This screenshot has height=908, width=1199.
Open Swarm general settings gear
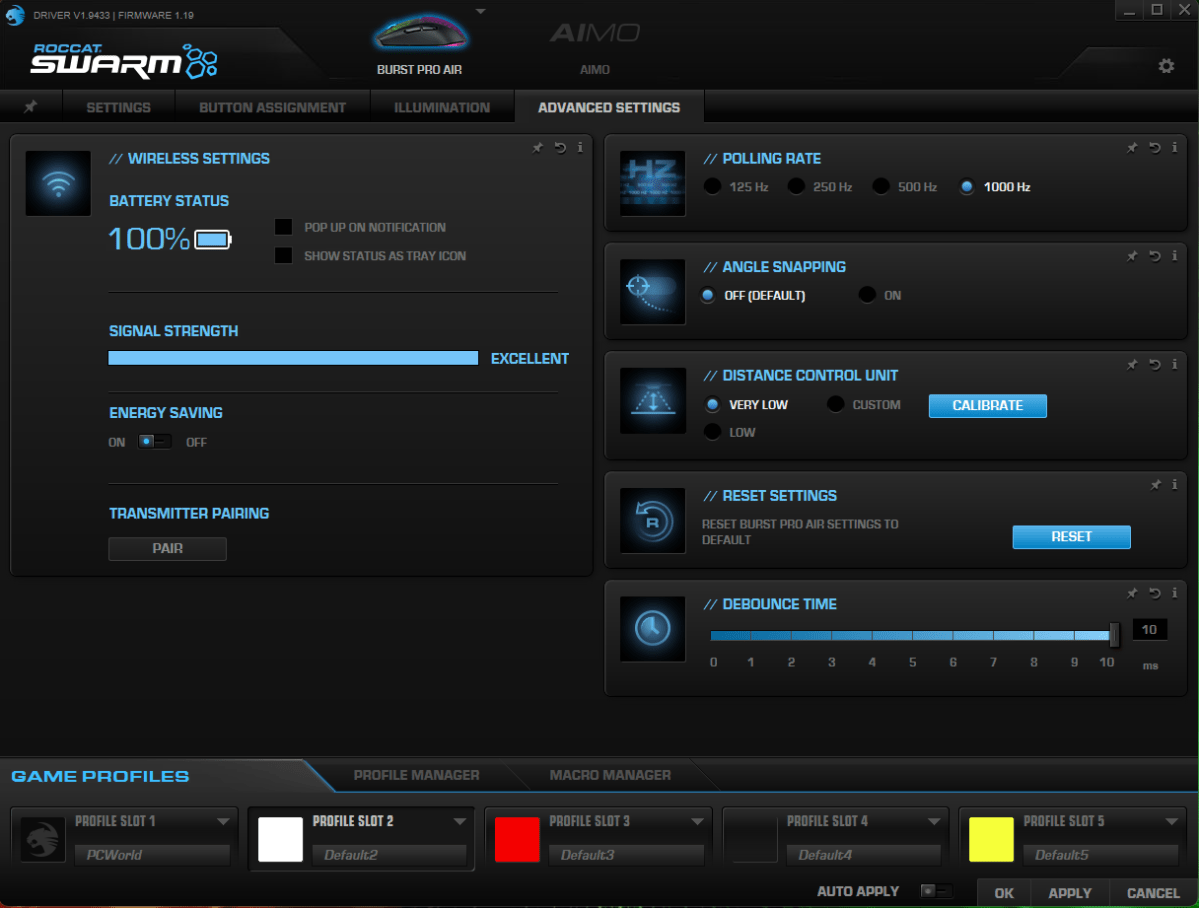click(x=1166, y=66)
